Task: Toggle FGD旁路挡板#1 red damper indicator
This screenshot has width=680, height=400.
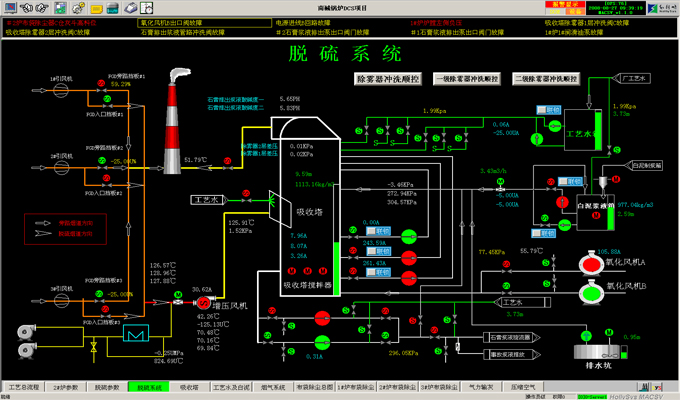Action: click(x=101, y=83)
